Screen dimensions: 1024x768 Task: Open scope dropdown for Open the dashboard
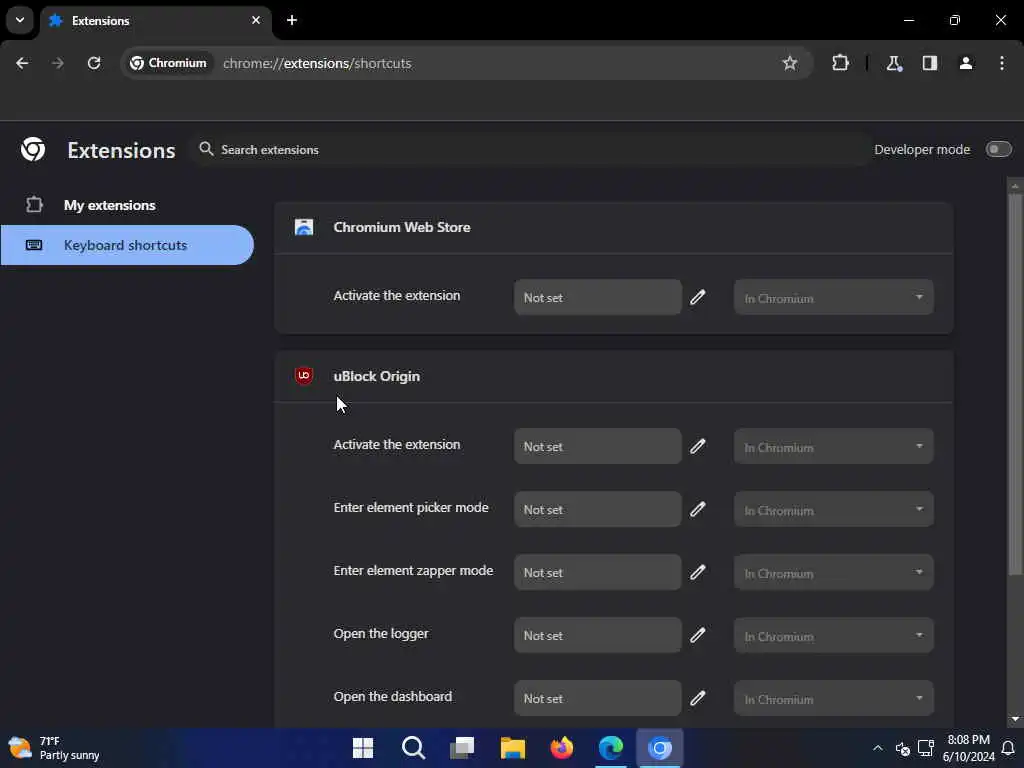tap(833, 698)
